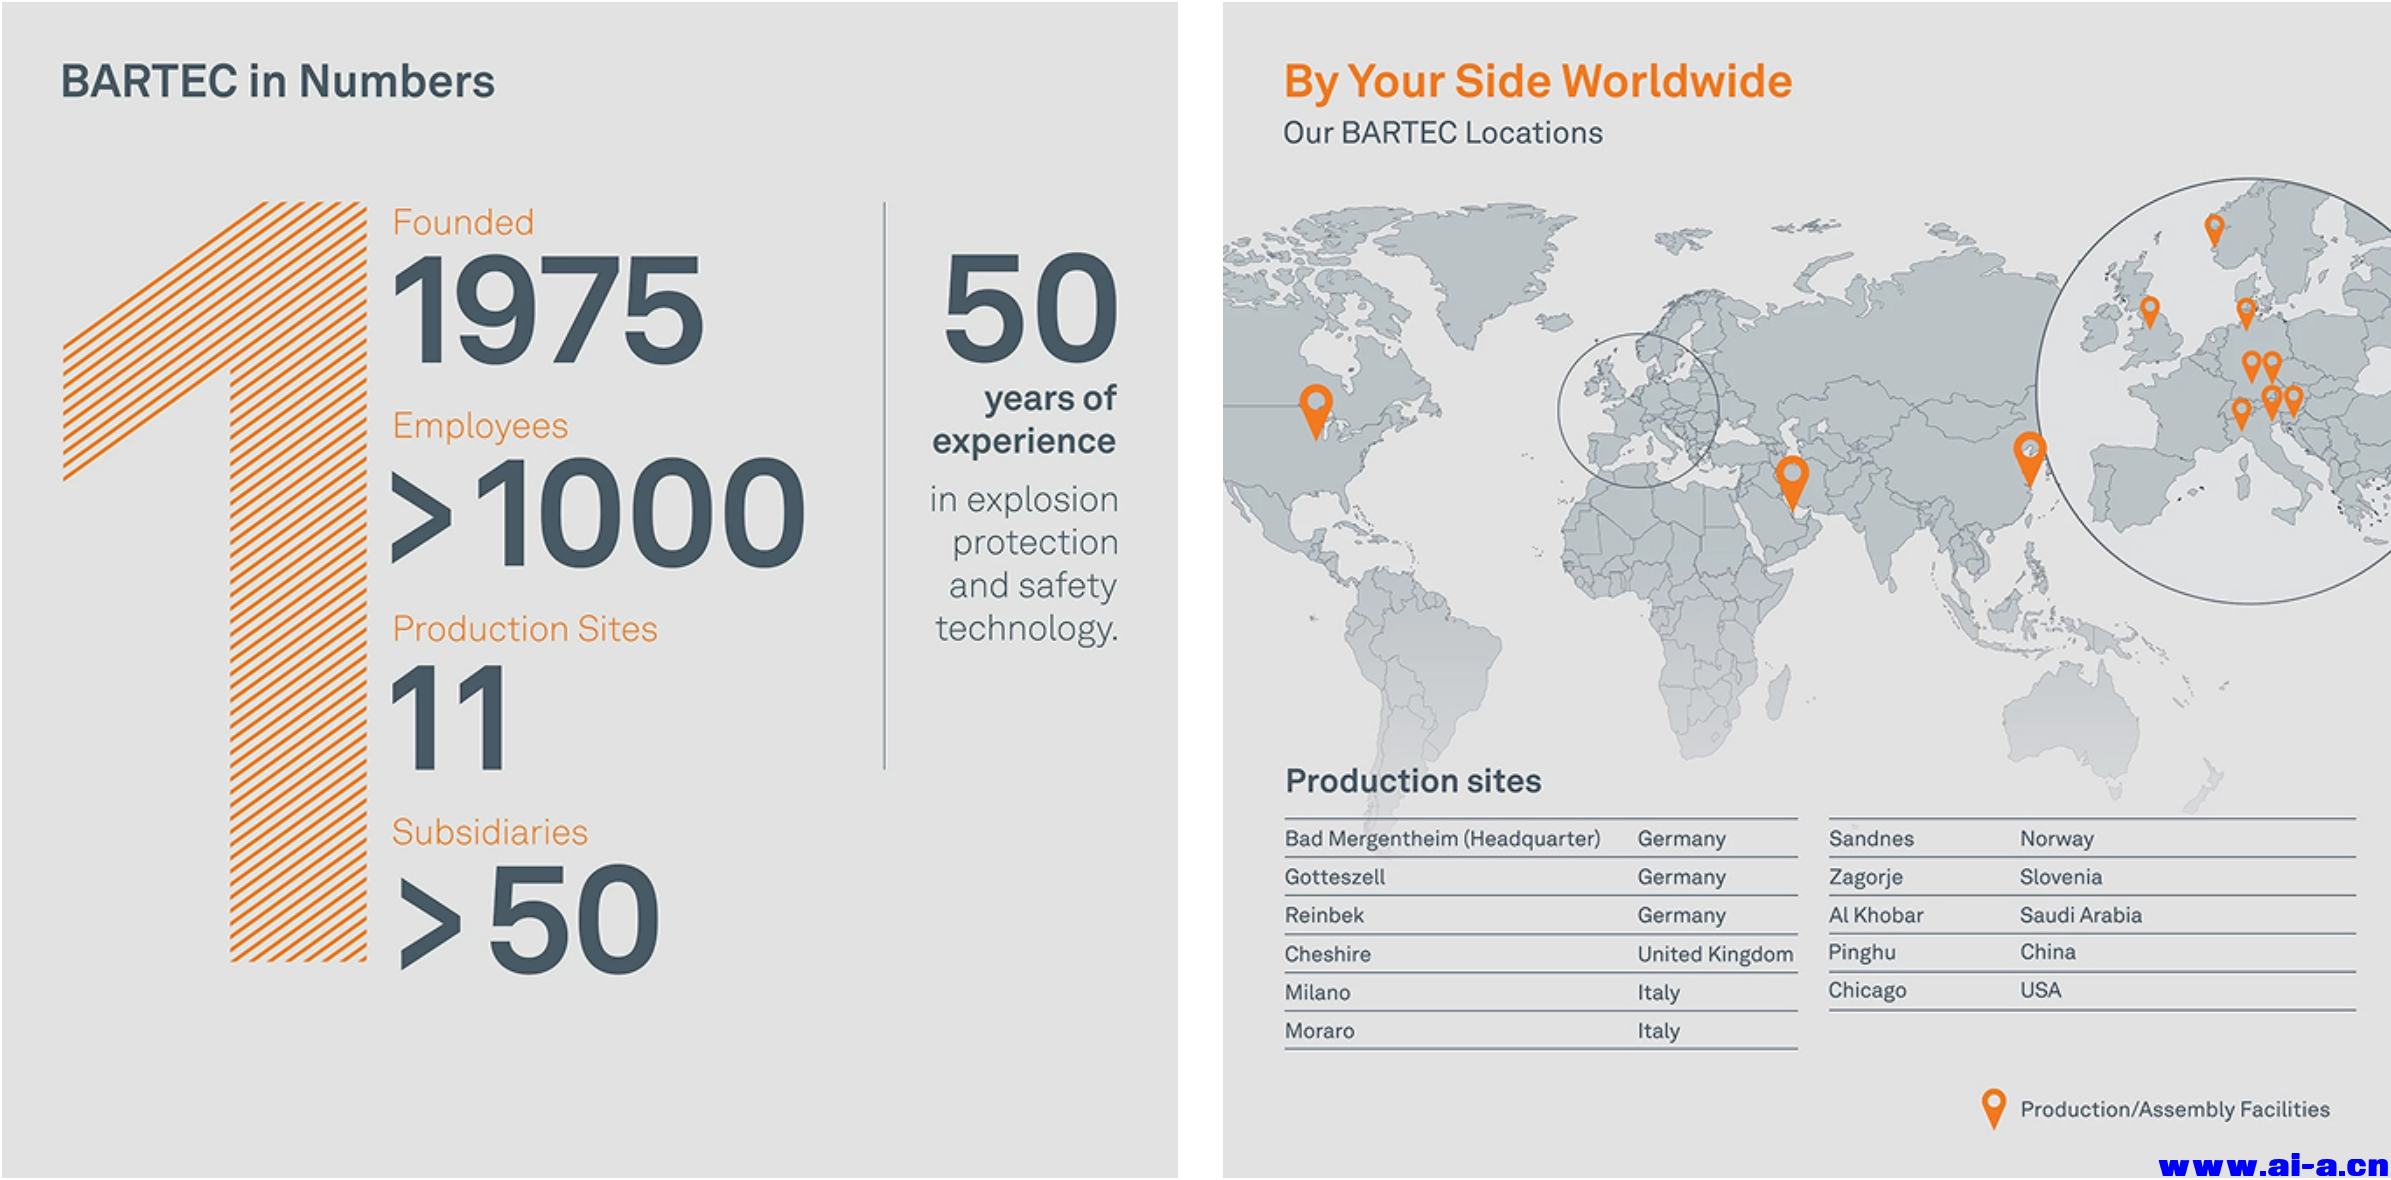Viewport: 2391px width, 1180px height.
Task: Click the large "50" above years of experience
Action: (x=1031, y=307)
